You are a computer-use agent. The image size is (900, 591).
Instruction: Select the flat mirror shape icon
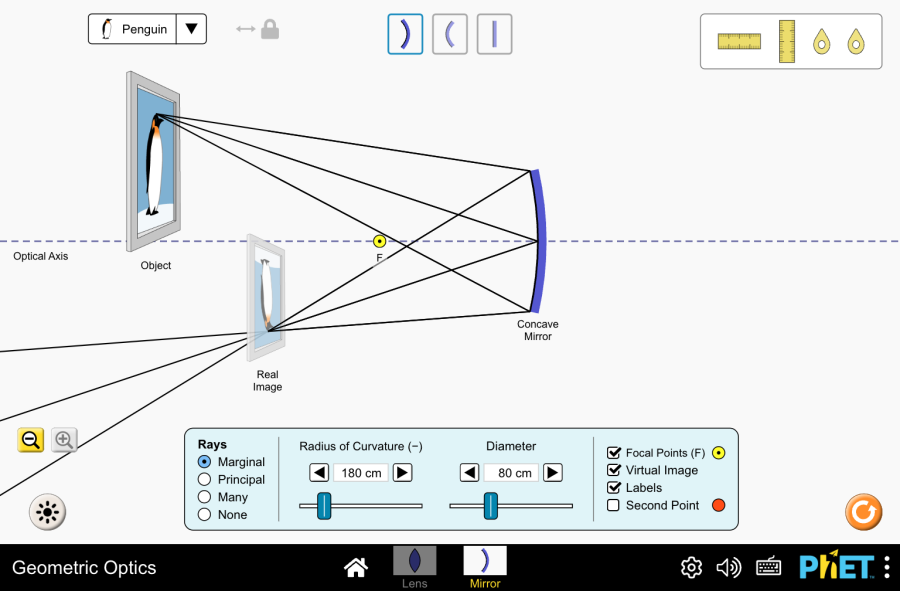tap(494, 34)
